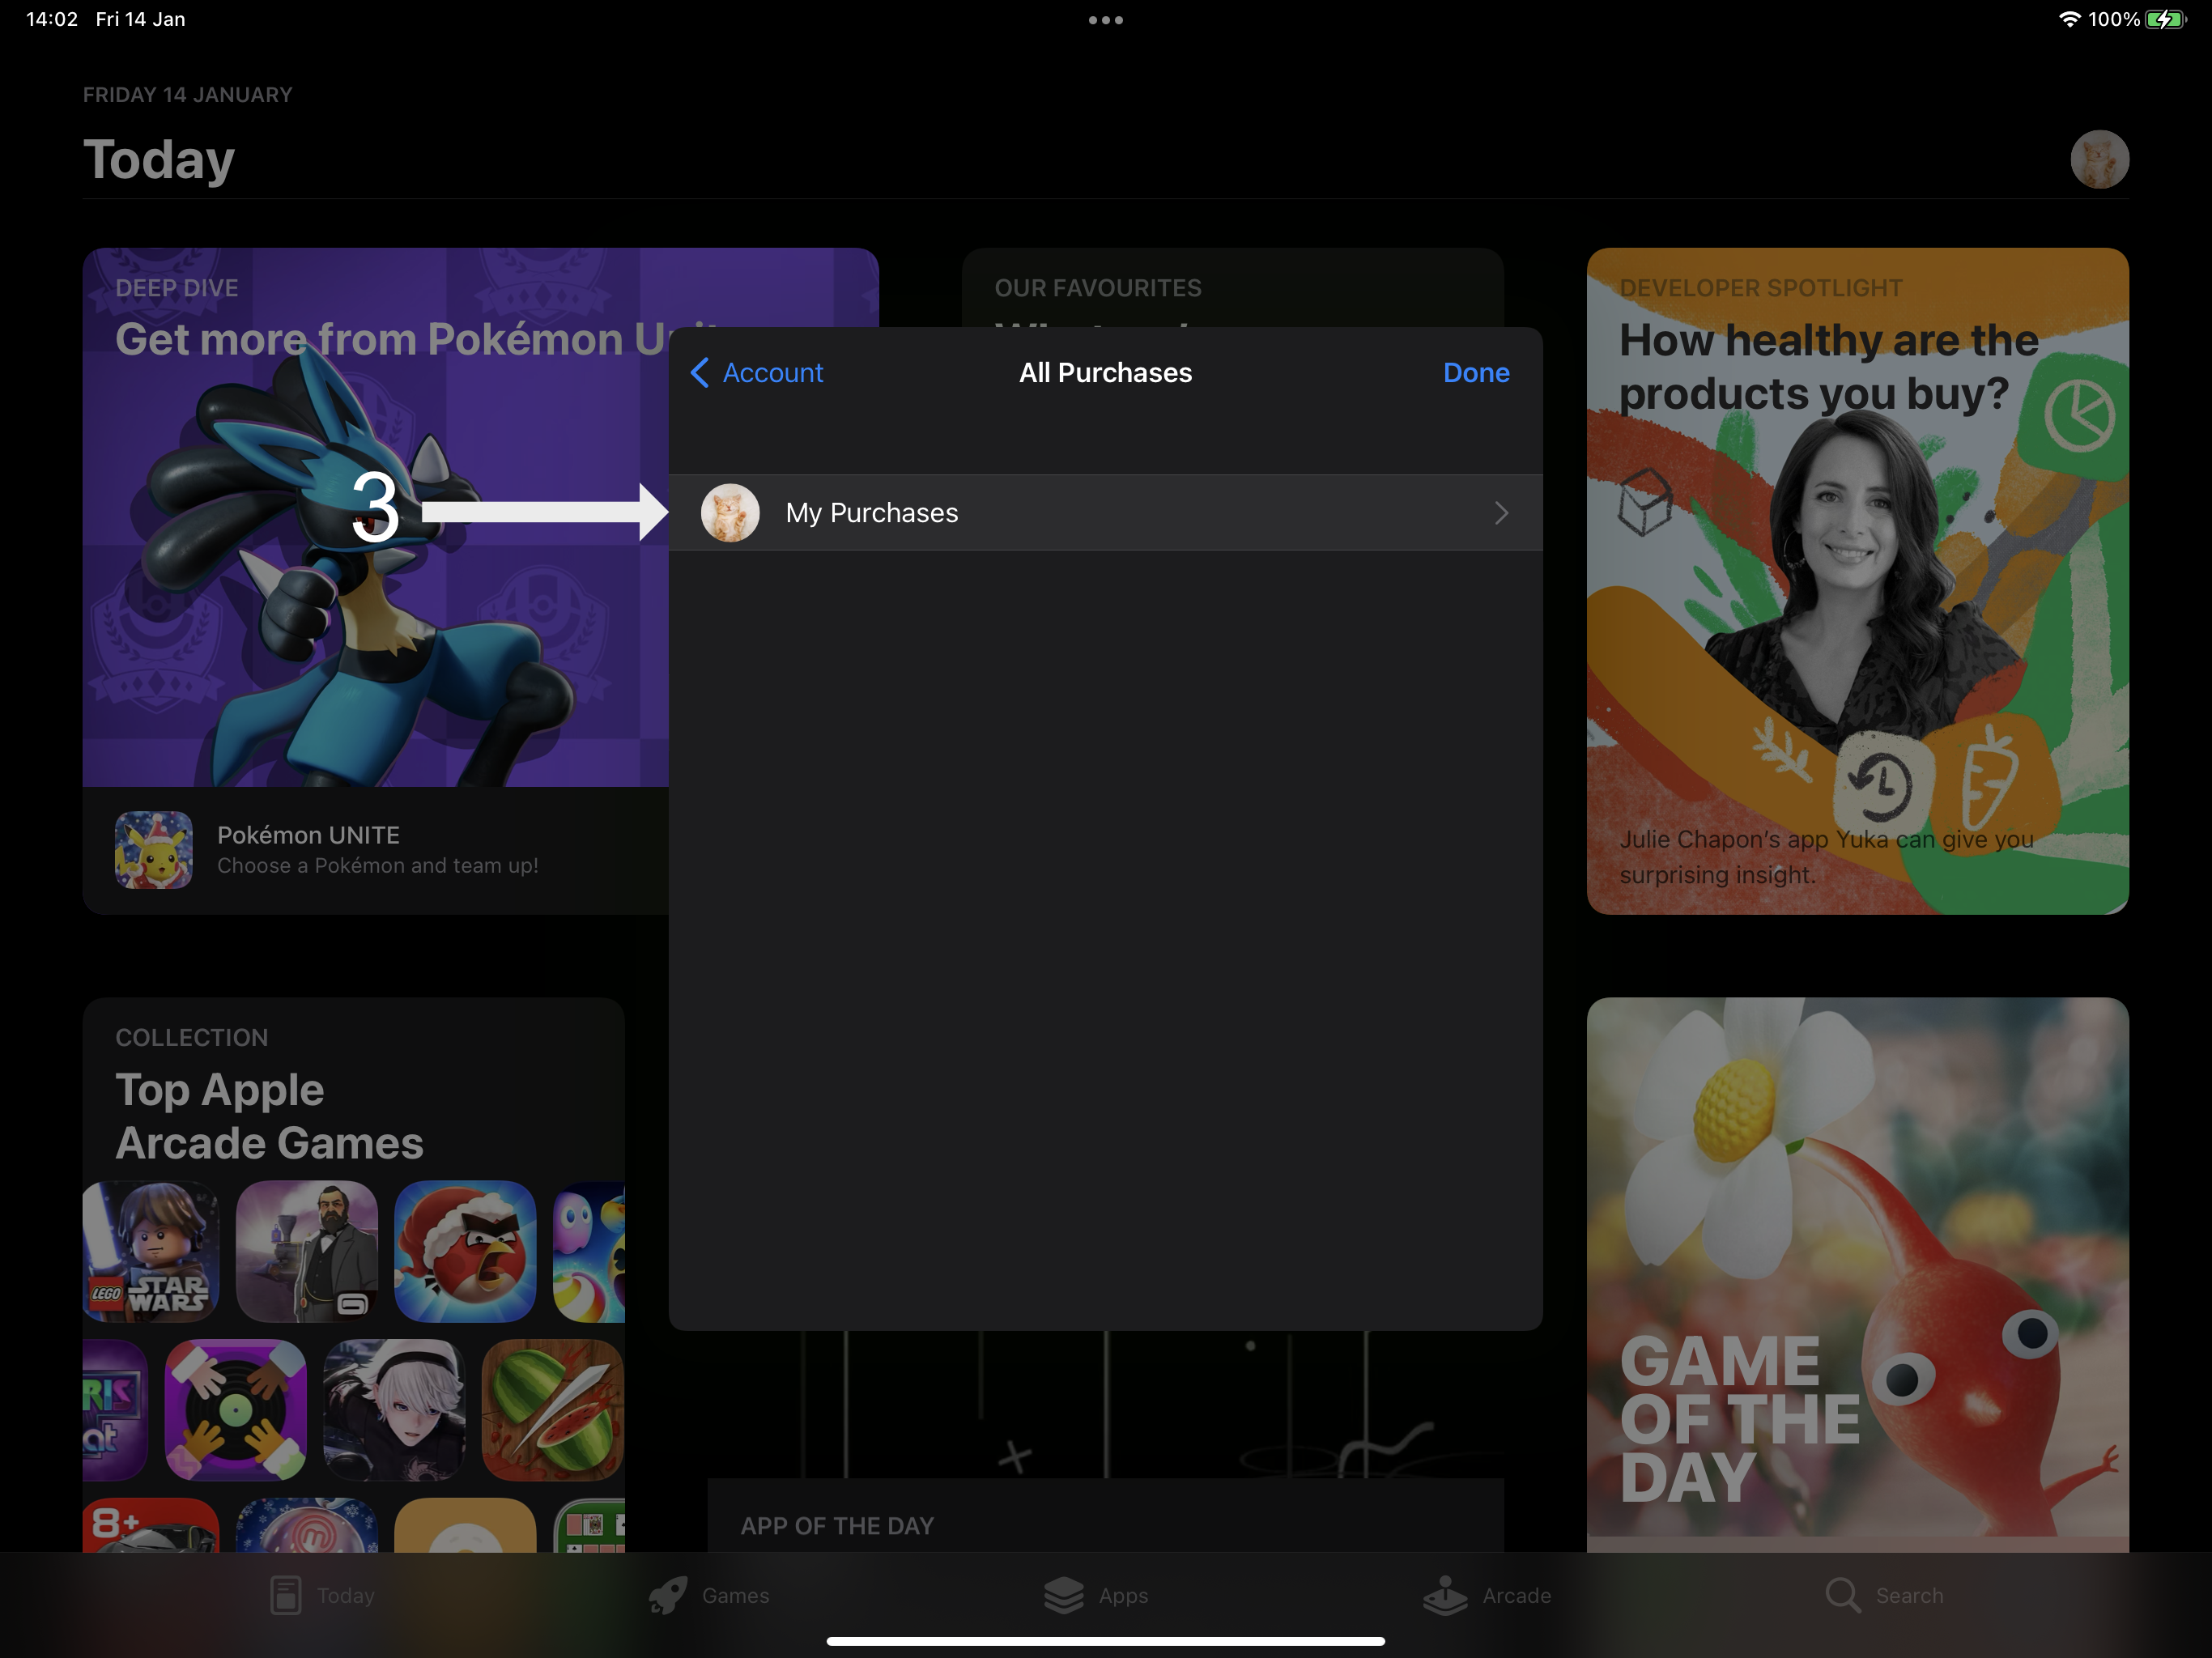Switch to the Search tab
Viewport: 2212px width, 1658px height.
coord(1884,1596)
